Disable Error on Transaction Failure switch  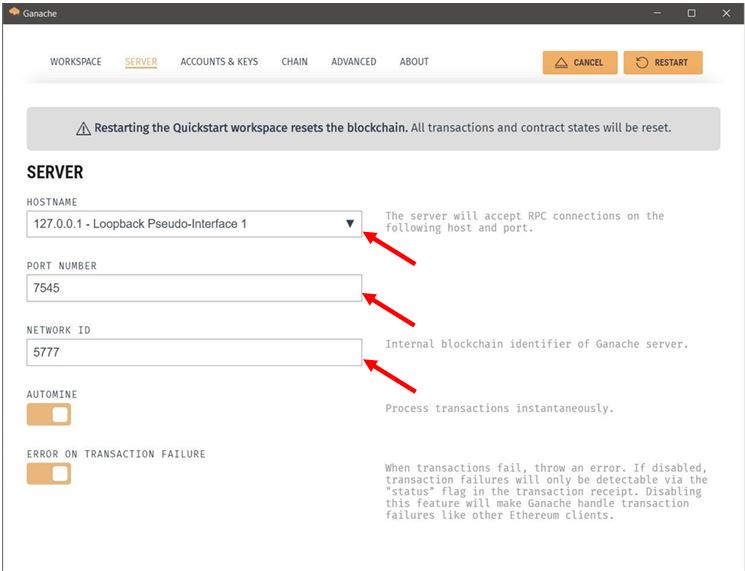[49, 473]
